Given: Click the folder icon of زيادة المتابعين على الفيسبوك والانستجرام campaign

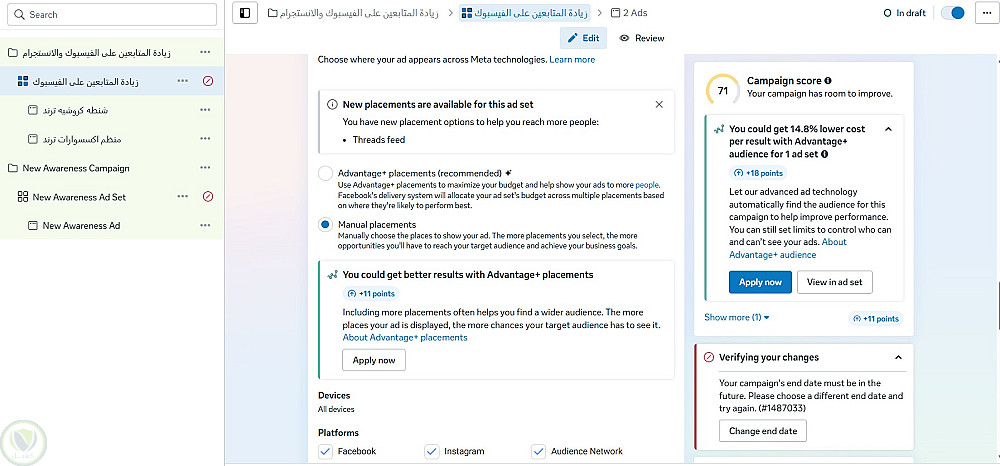Looking at the screenshot, I should (12, 53).
